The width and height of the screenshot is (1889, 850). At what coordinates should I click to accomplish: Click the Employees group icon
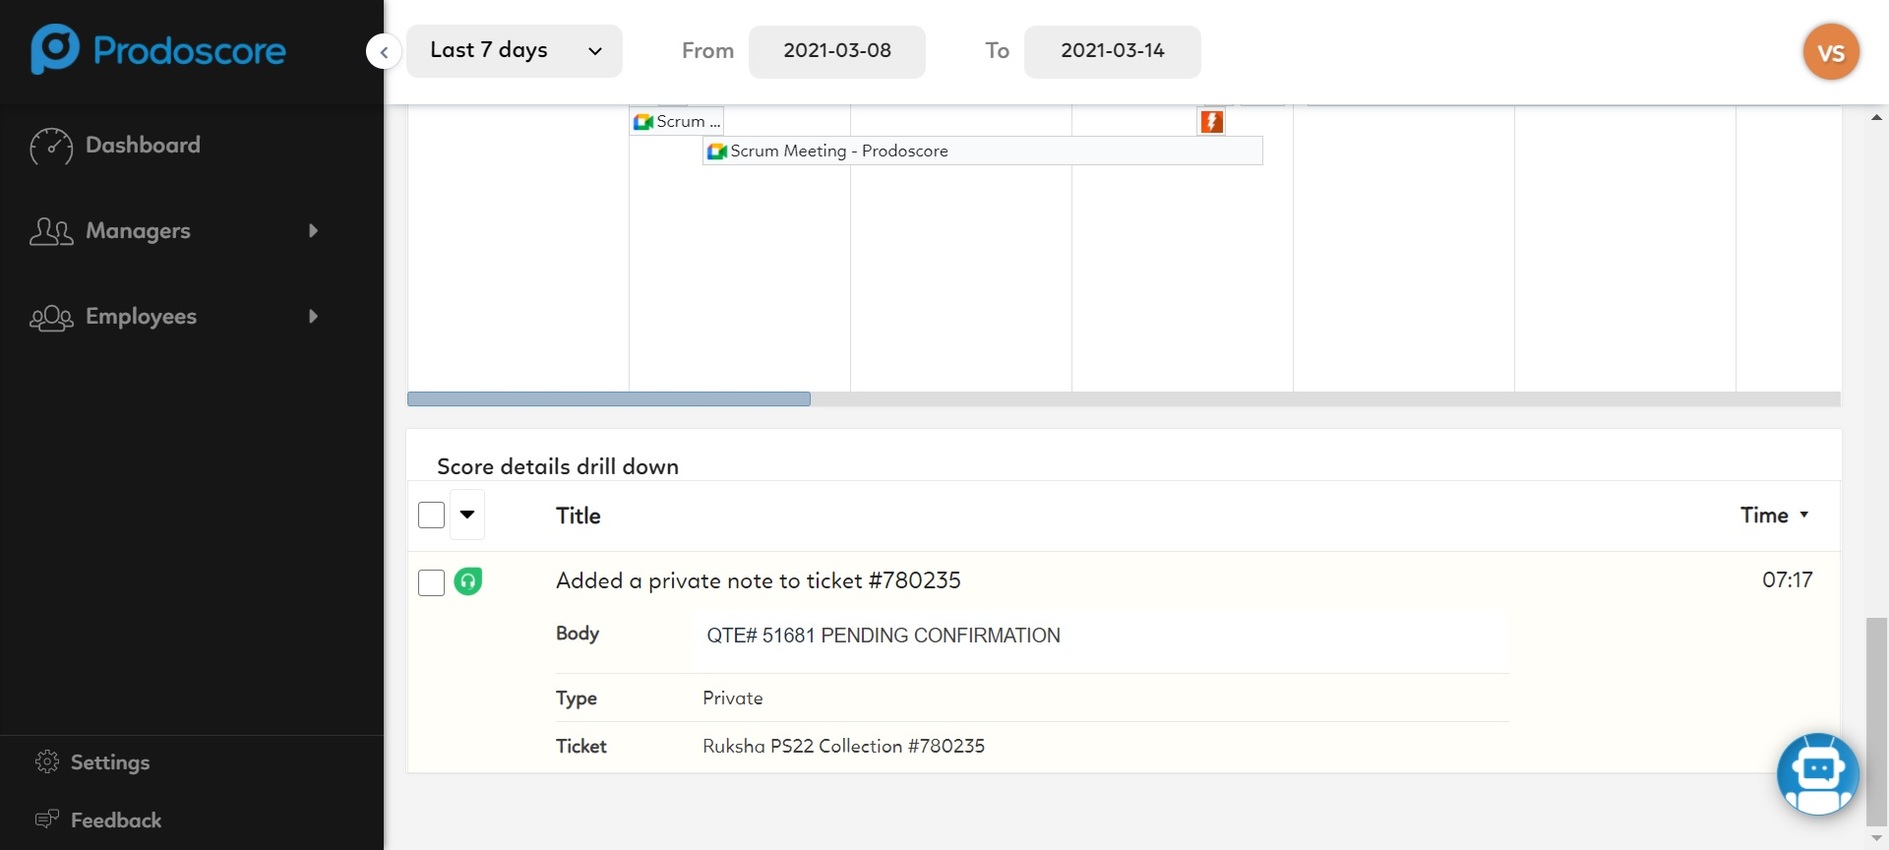51,317
